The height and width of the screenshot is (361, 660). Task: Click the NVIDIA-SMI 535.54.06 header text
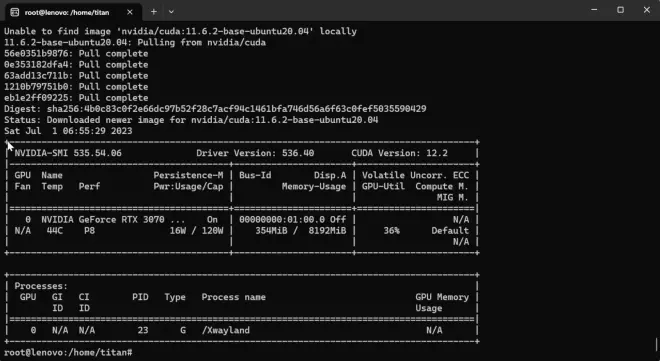(68, 153)
